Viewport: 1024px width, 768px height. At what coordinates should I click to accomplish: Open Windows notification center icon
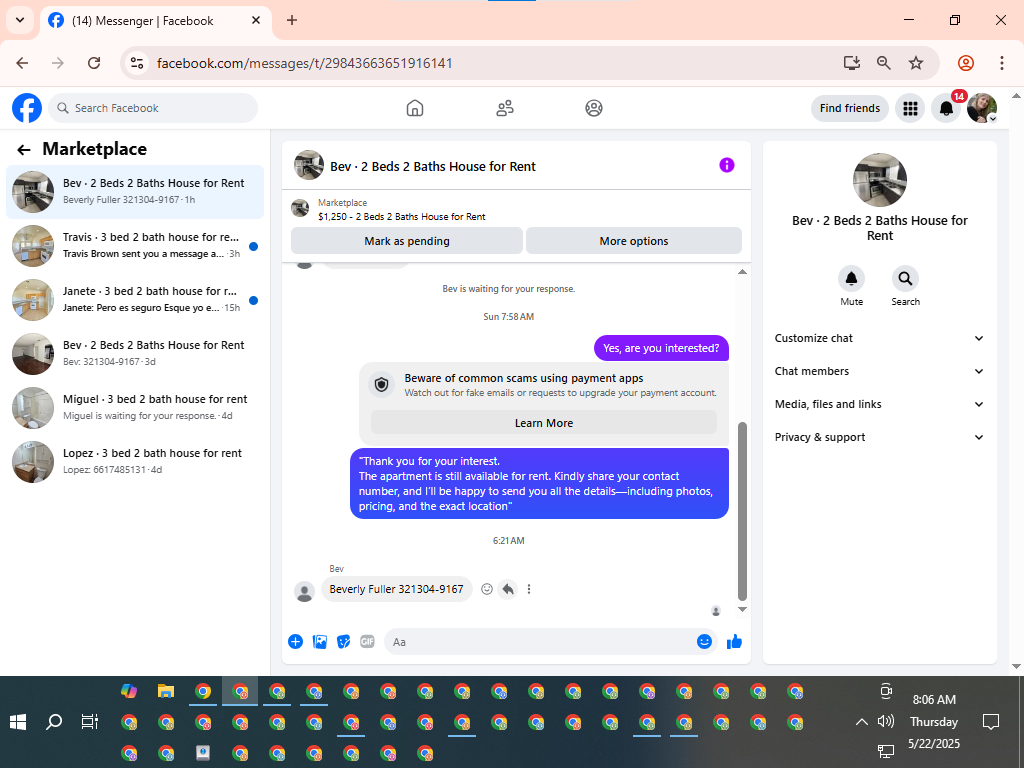(x=991, y=722)
